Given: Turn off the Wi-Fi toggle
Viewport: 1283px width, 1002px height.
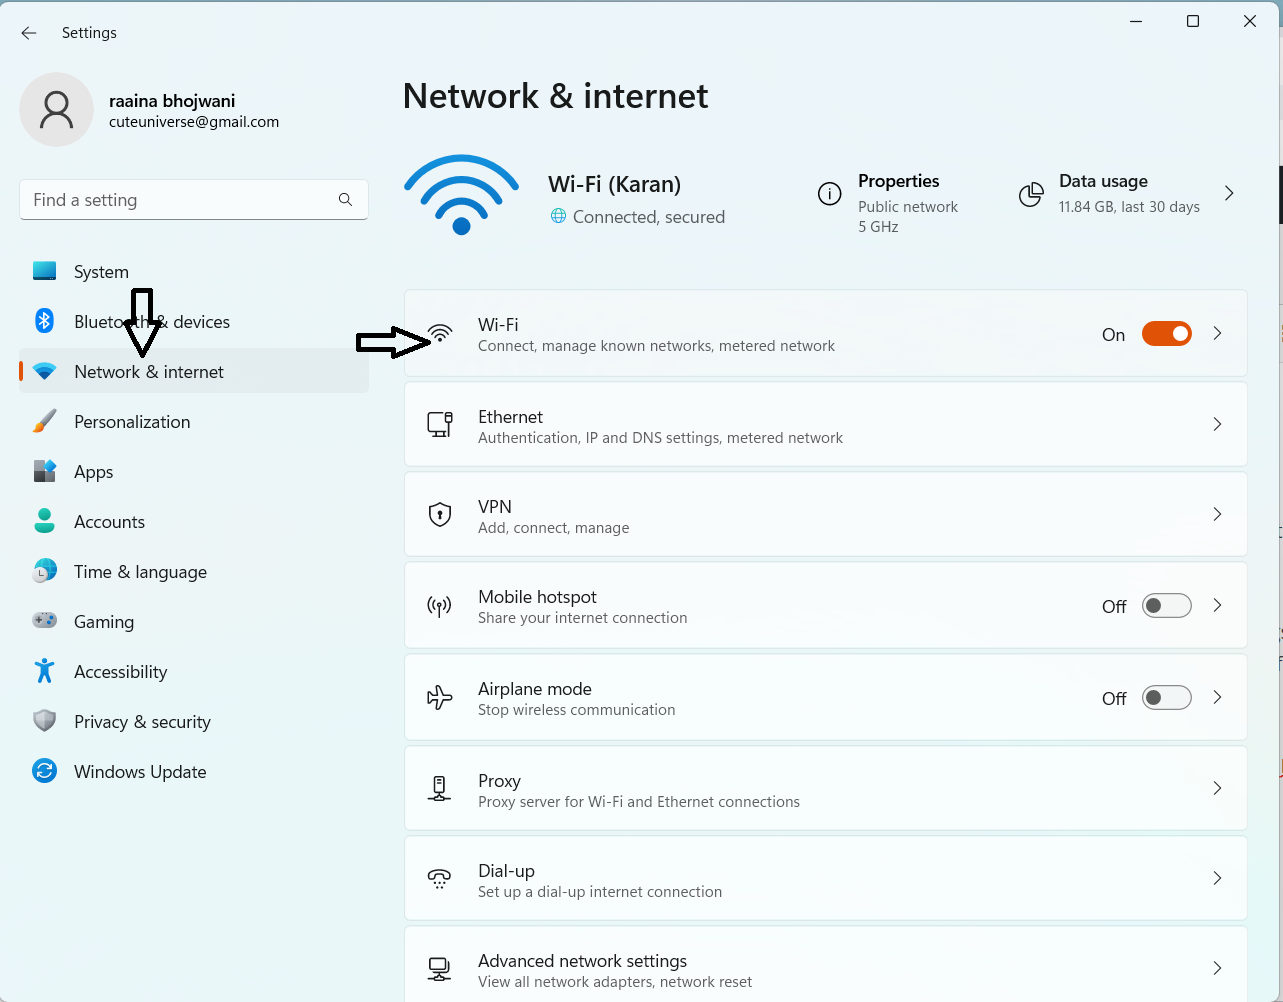Looking at the screenshot, I should coord(1166,334).
